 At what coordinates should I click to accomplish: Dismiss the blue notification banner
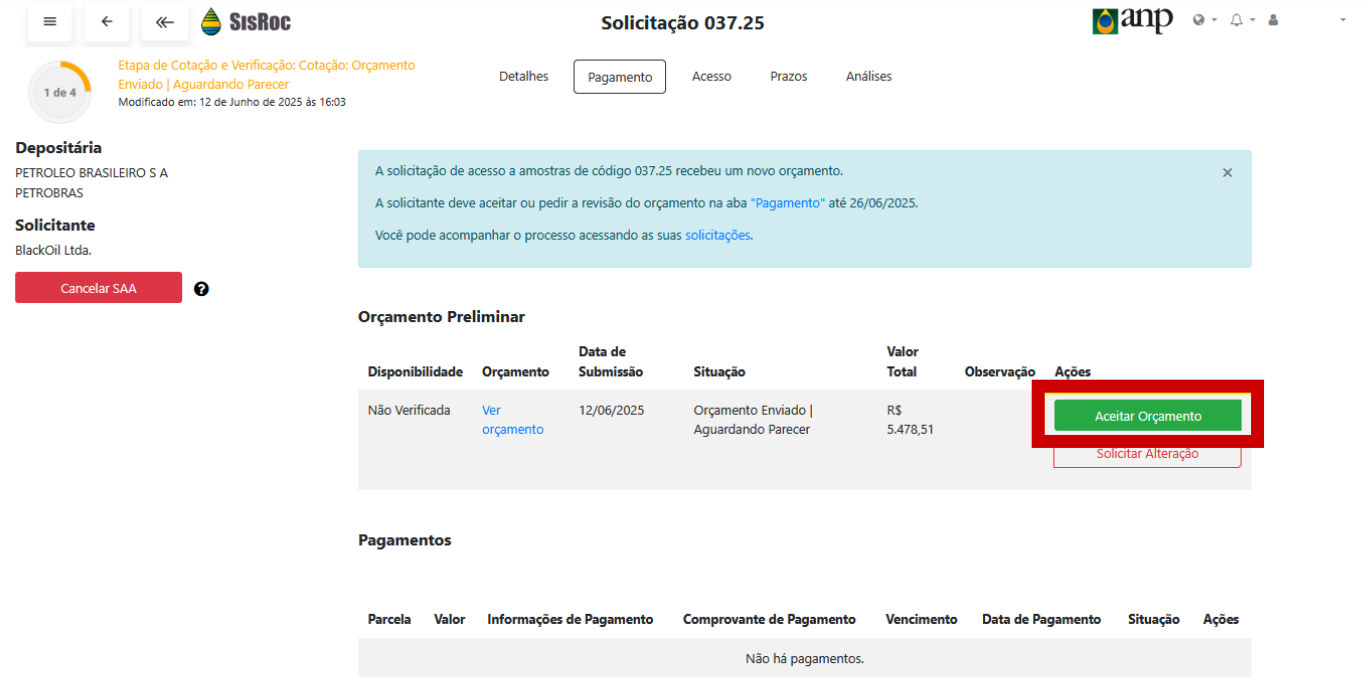[1227, 173]
